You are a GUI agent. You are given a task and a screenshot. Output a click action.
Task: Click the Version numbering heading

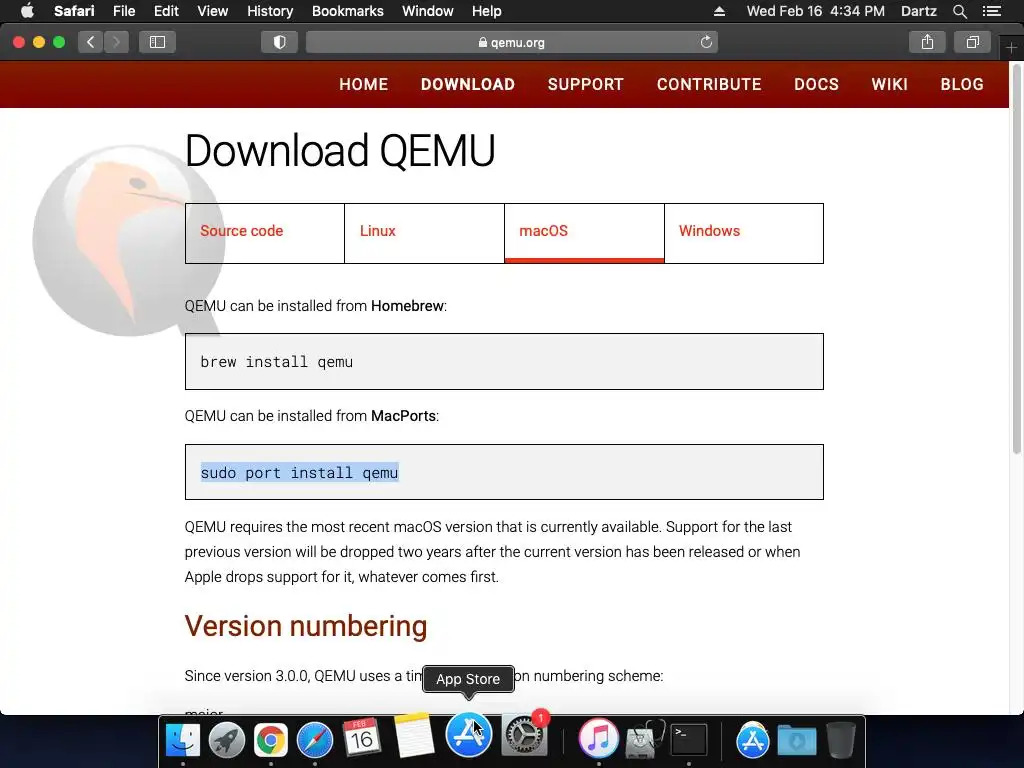click(x=306, y=626)
